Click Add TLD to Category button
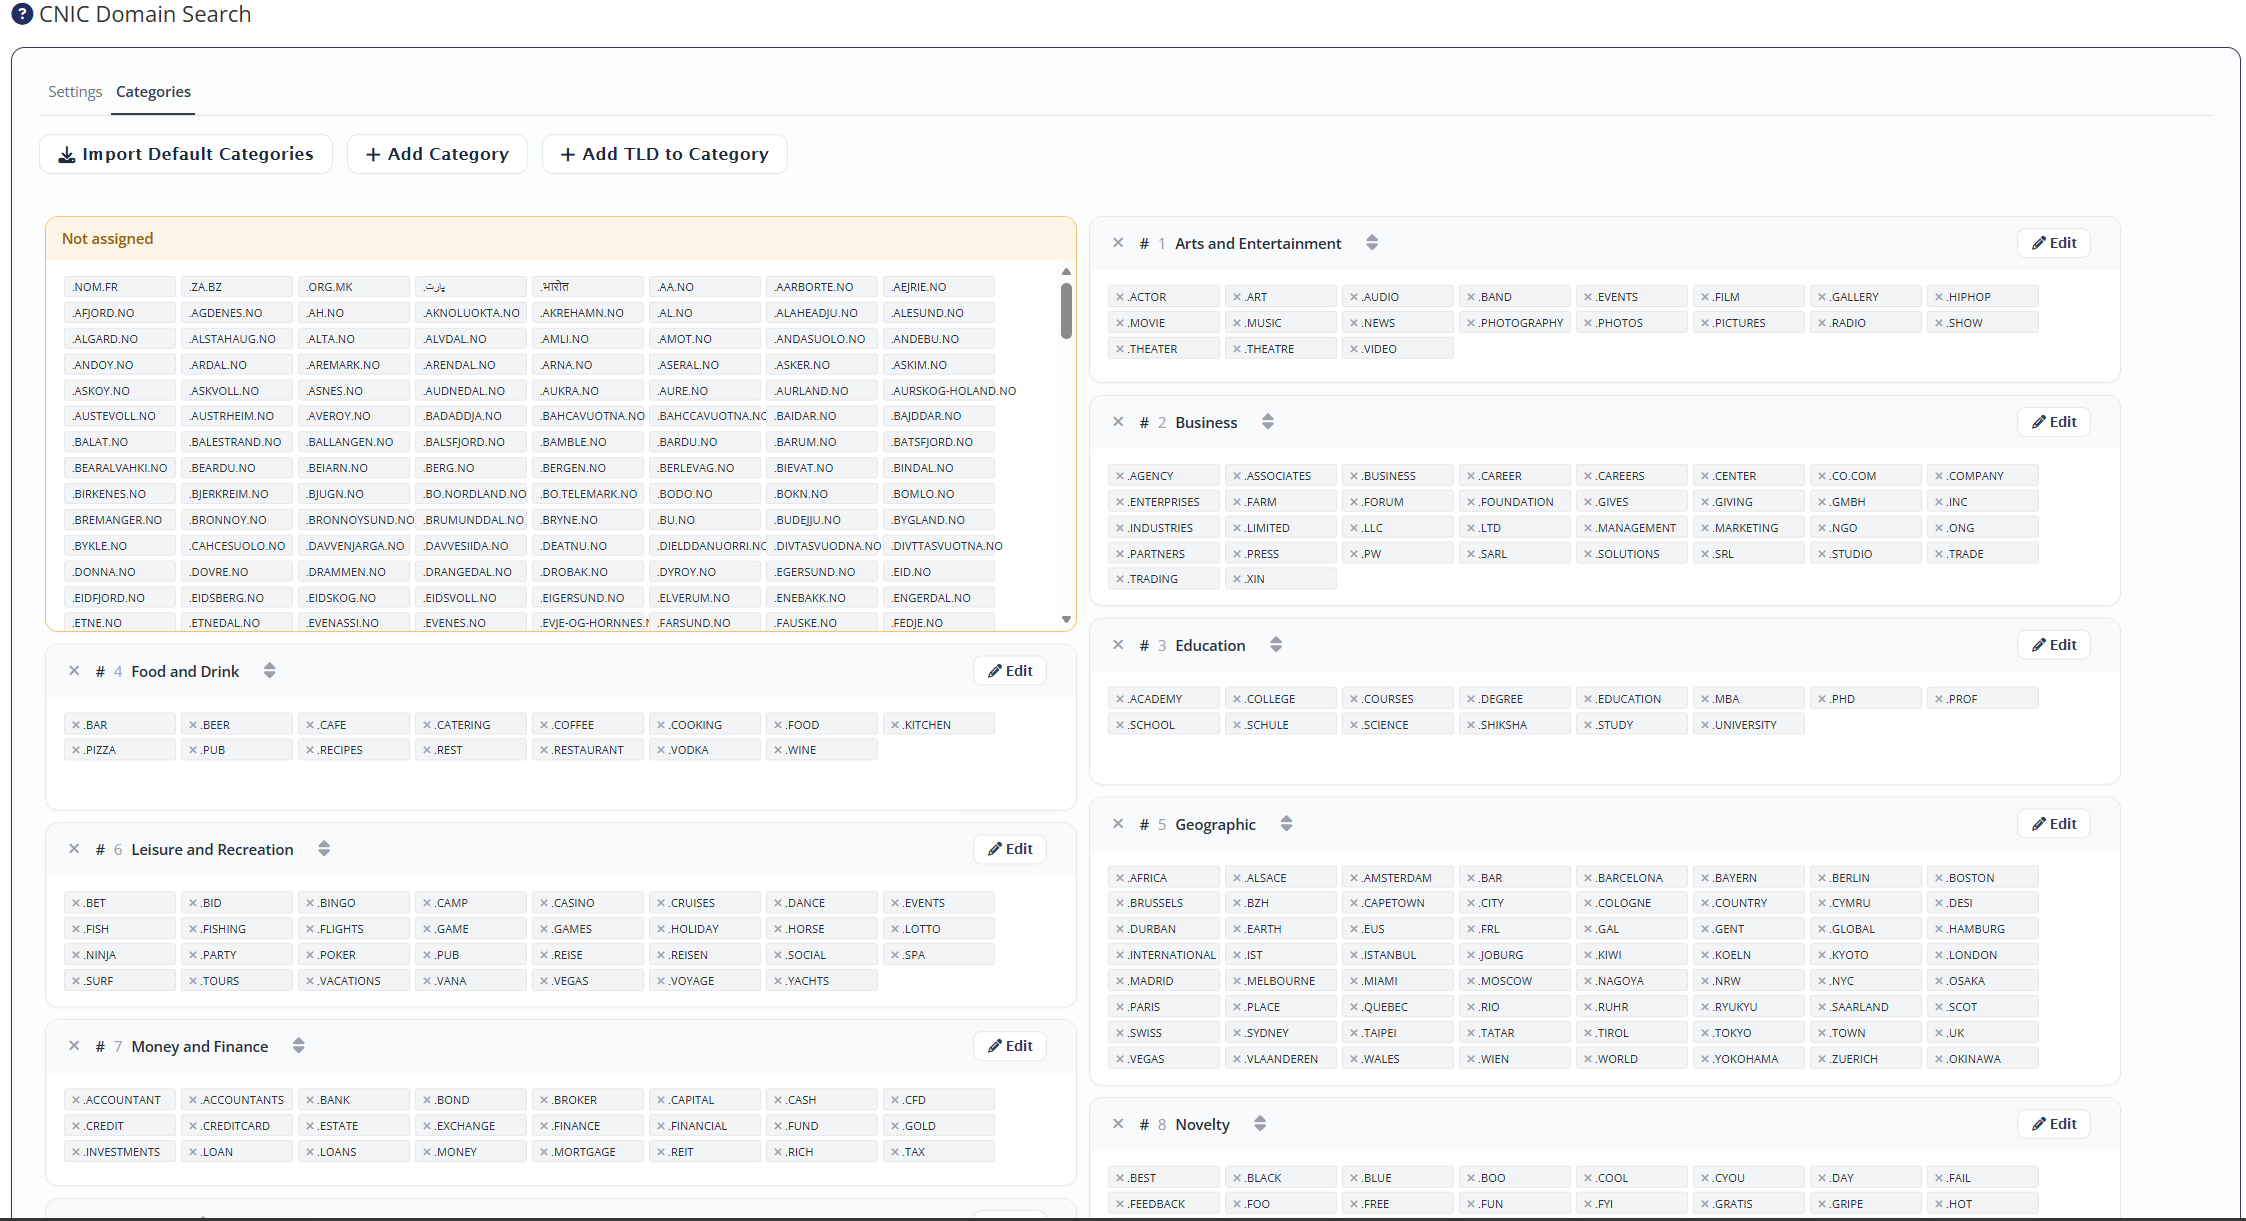 [x=665, y=154]
